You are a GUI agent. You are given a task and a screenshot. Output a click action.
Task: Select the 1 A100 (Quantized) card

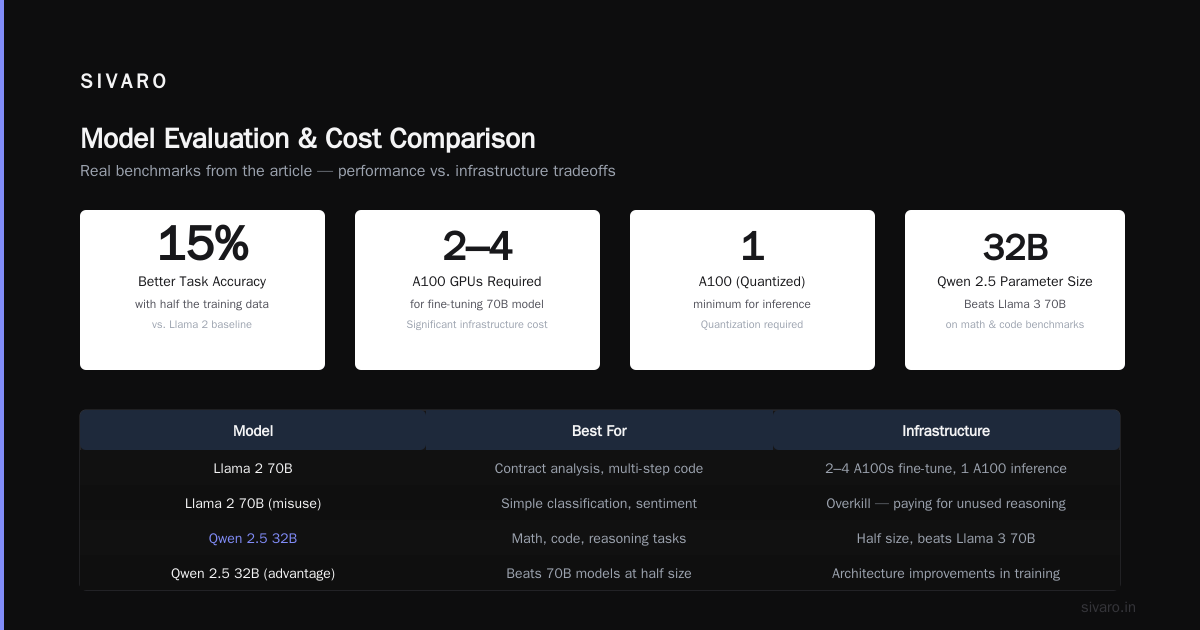coord(752,290)
